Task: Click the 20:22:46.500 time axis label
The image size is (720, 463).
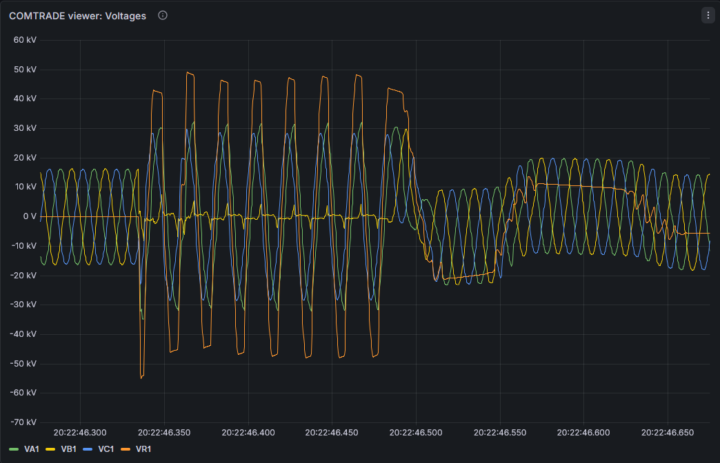Action: 416,432
